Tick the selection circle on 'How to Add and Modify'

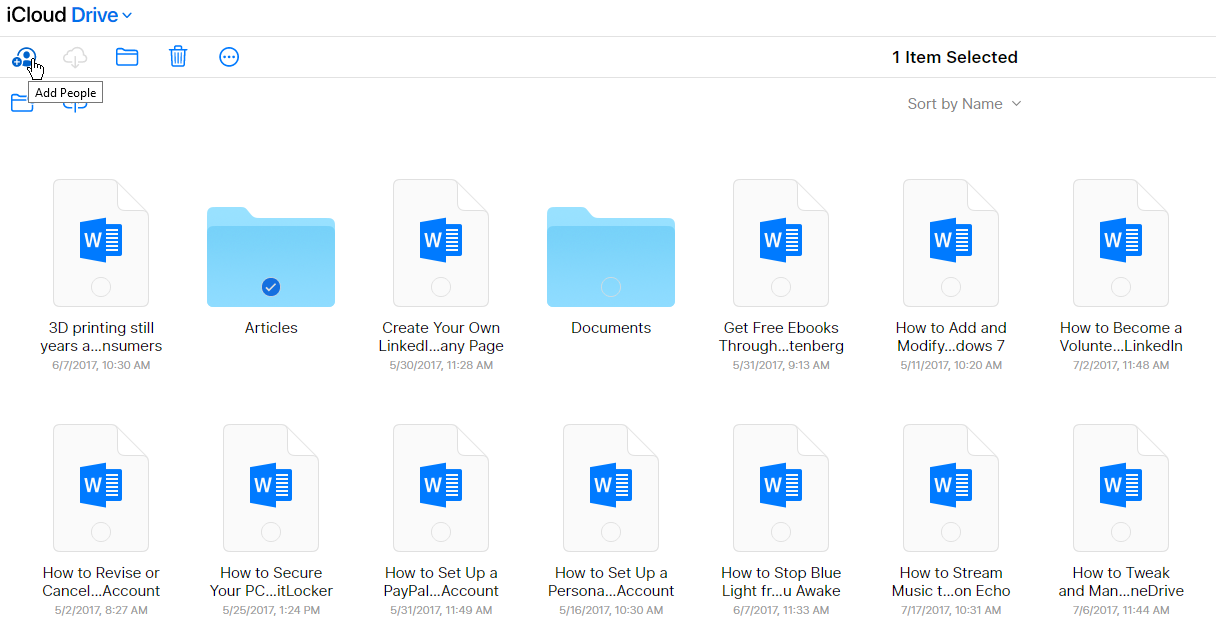pyautogui.click(x=951, y=287)
